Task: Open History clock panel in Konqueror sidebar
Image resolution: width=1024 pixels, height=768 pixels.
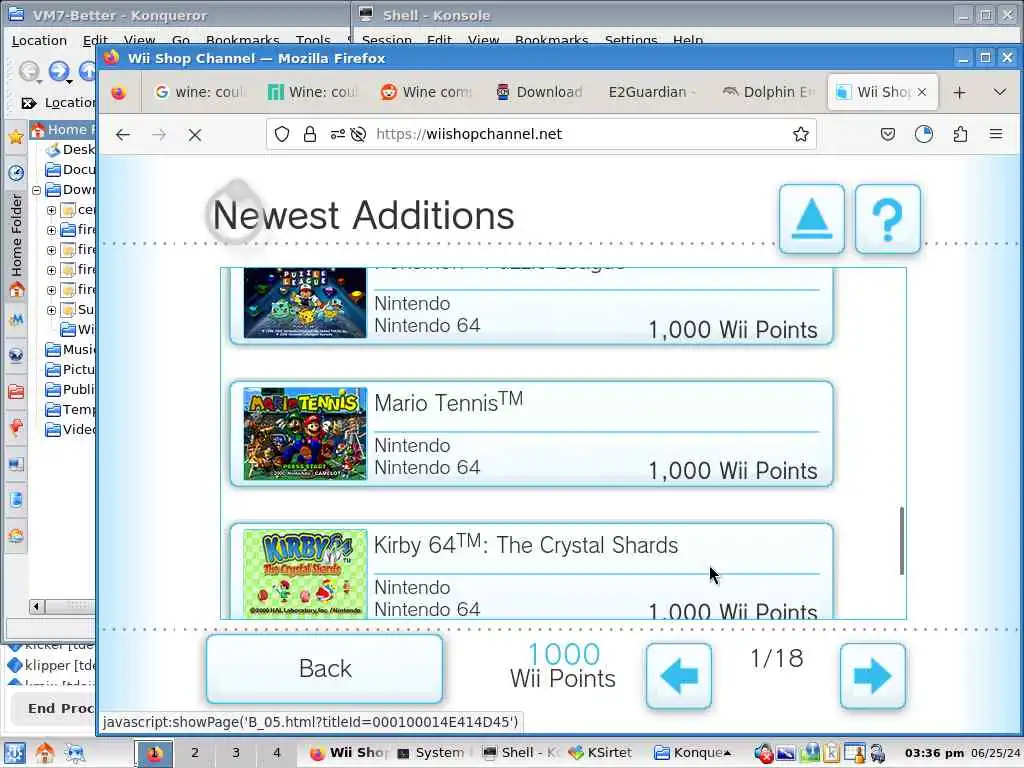Action: point(16,172)
